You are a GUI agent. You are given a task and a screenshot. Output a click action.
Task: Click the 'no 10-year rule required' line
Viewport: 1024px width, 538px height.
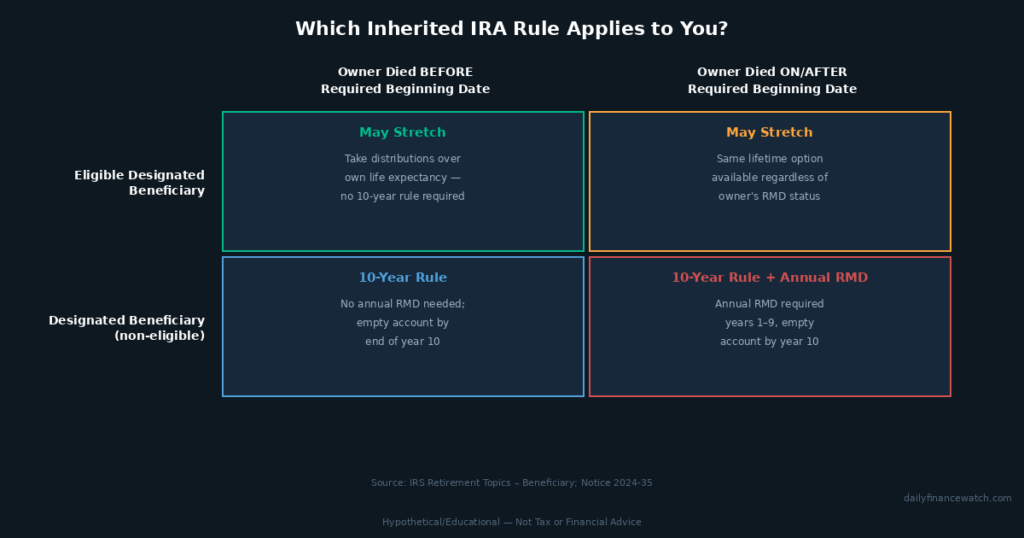(402, 197)
